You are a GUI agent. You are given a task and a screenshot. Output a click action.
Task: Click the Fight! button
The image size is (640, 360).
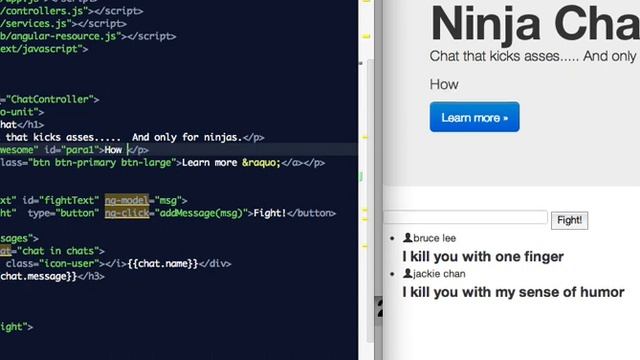coord(569,220)
